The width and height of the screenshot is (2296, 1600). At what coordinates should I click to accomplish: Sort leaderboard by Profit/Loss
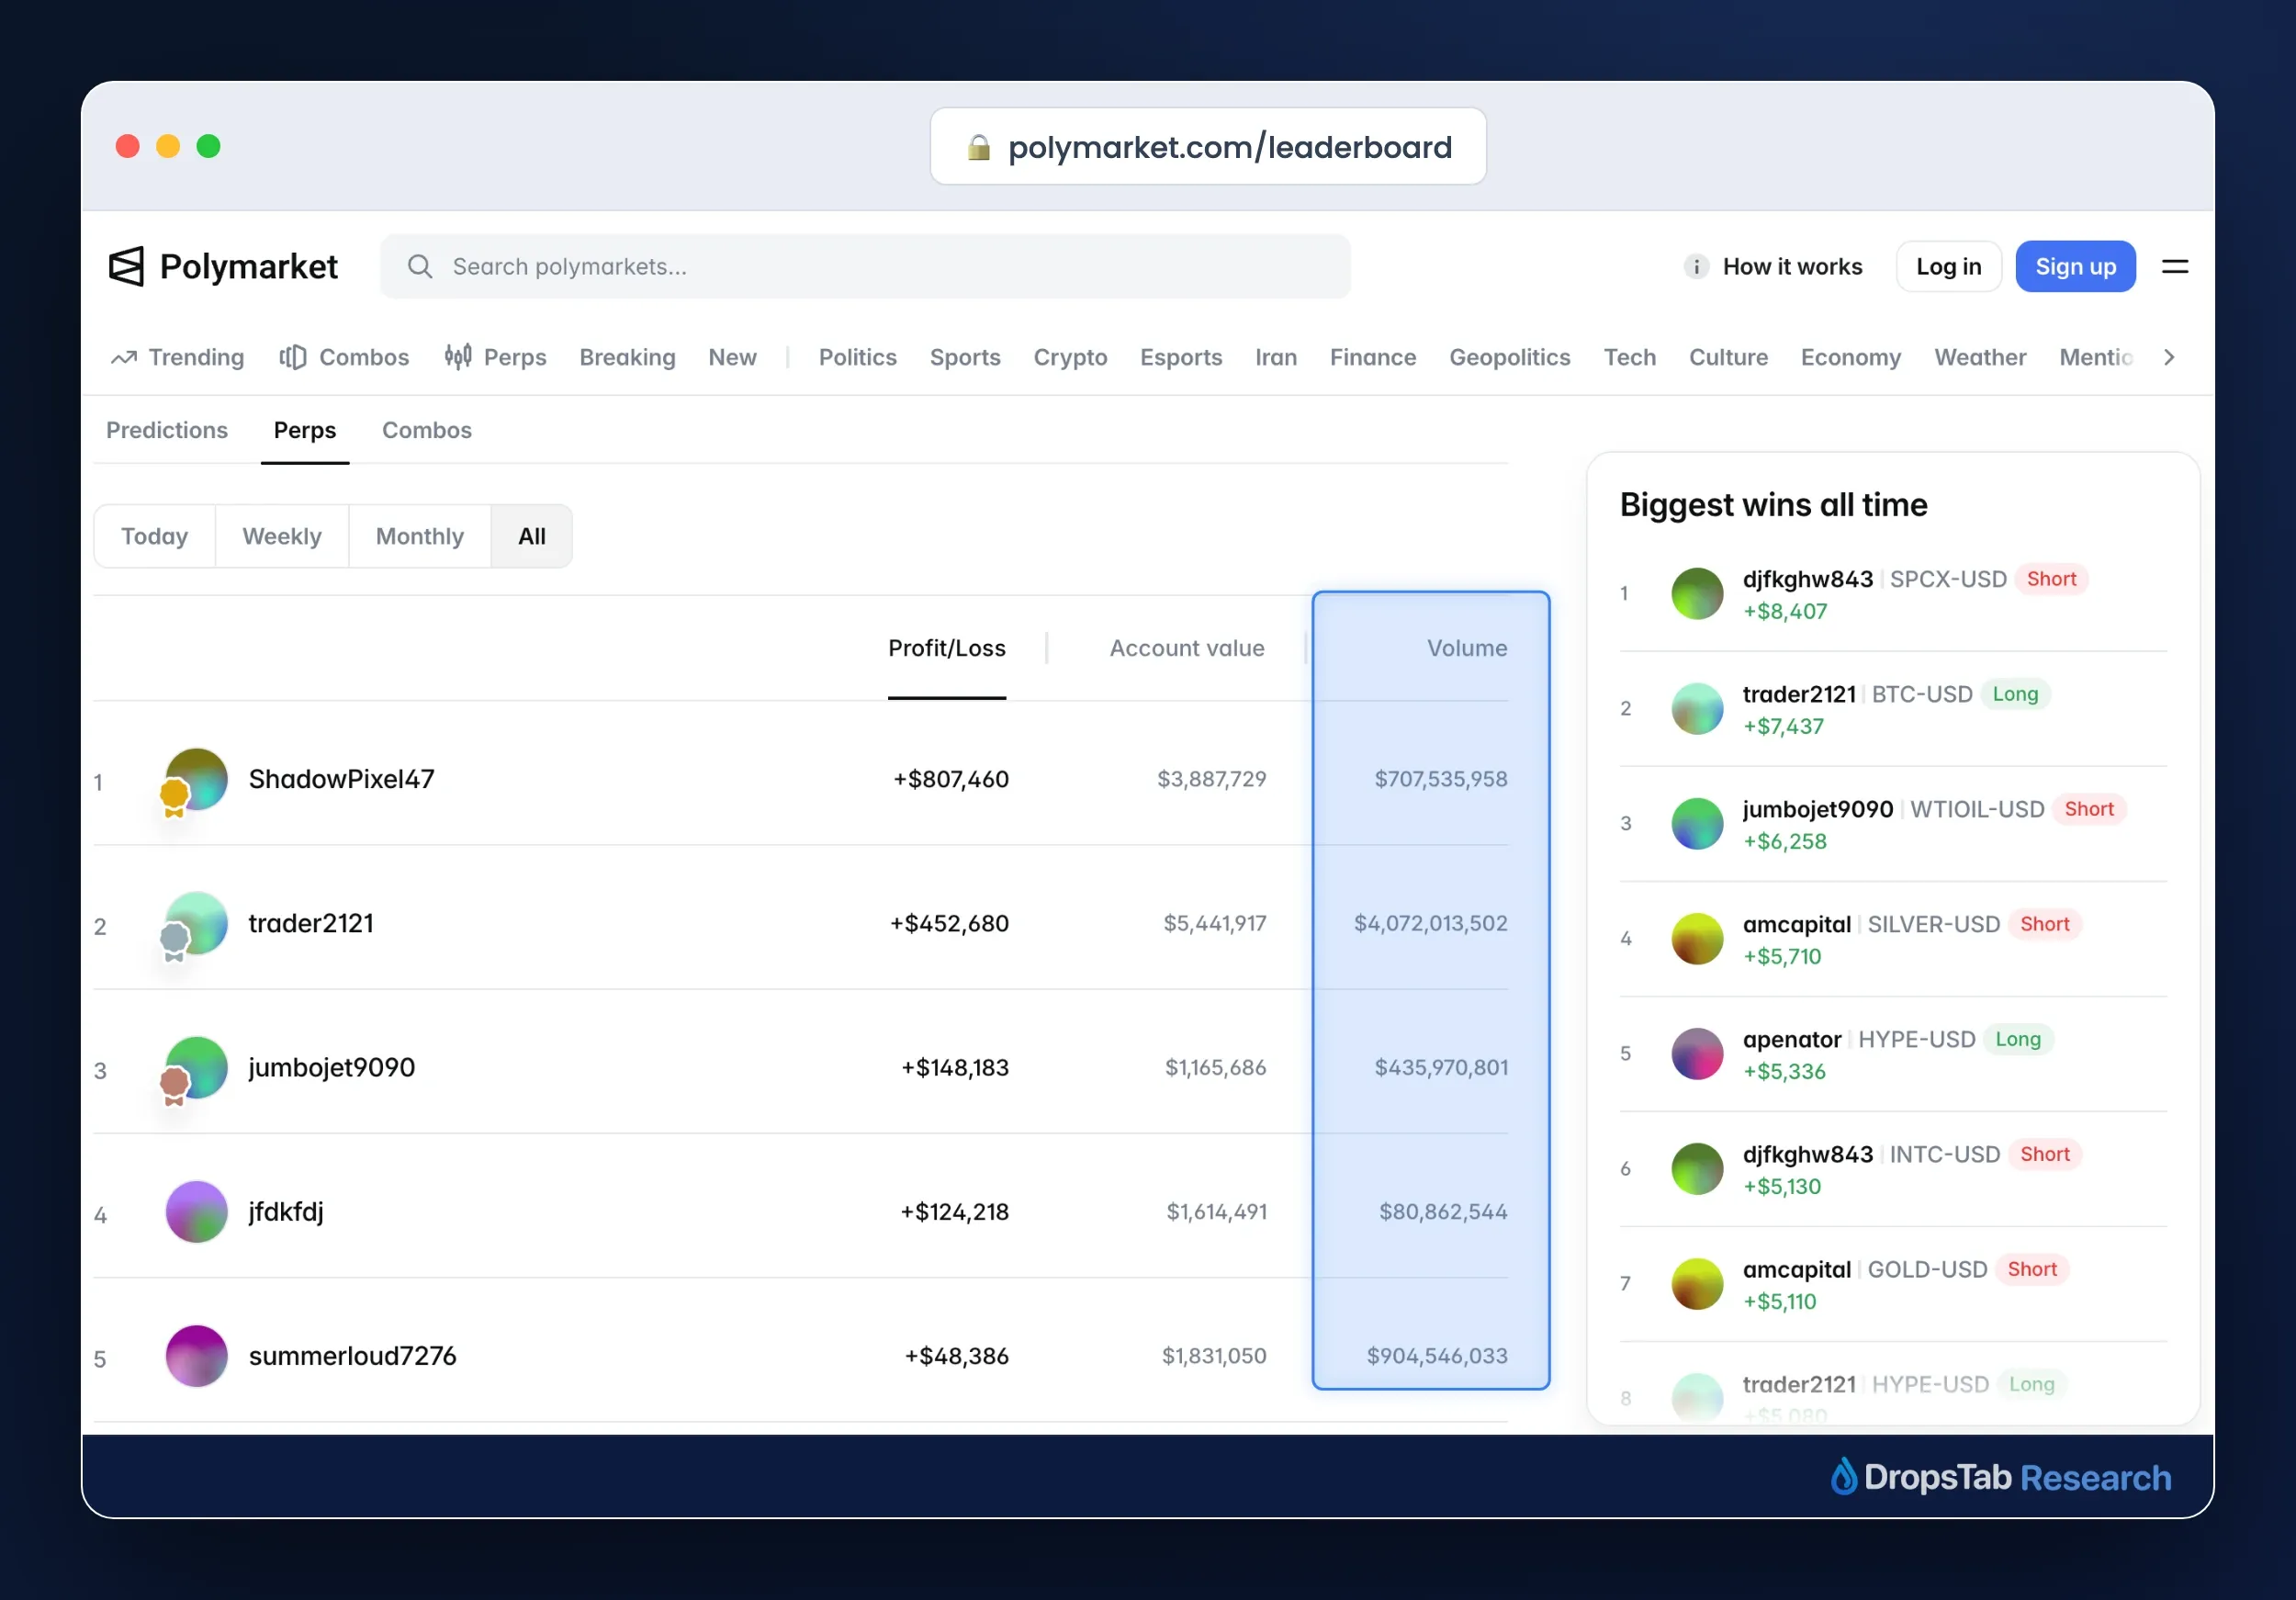coord(947,648)
